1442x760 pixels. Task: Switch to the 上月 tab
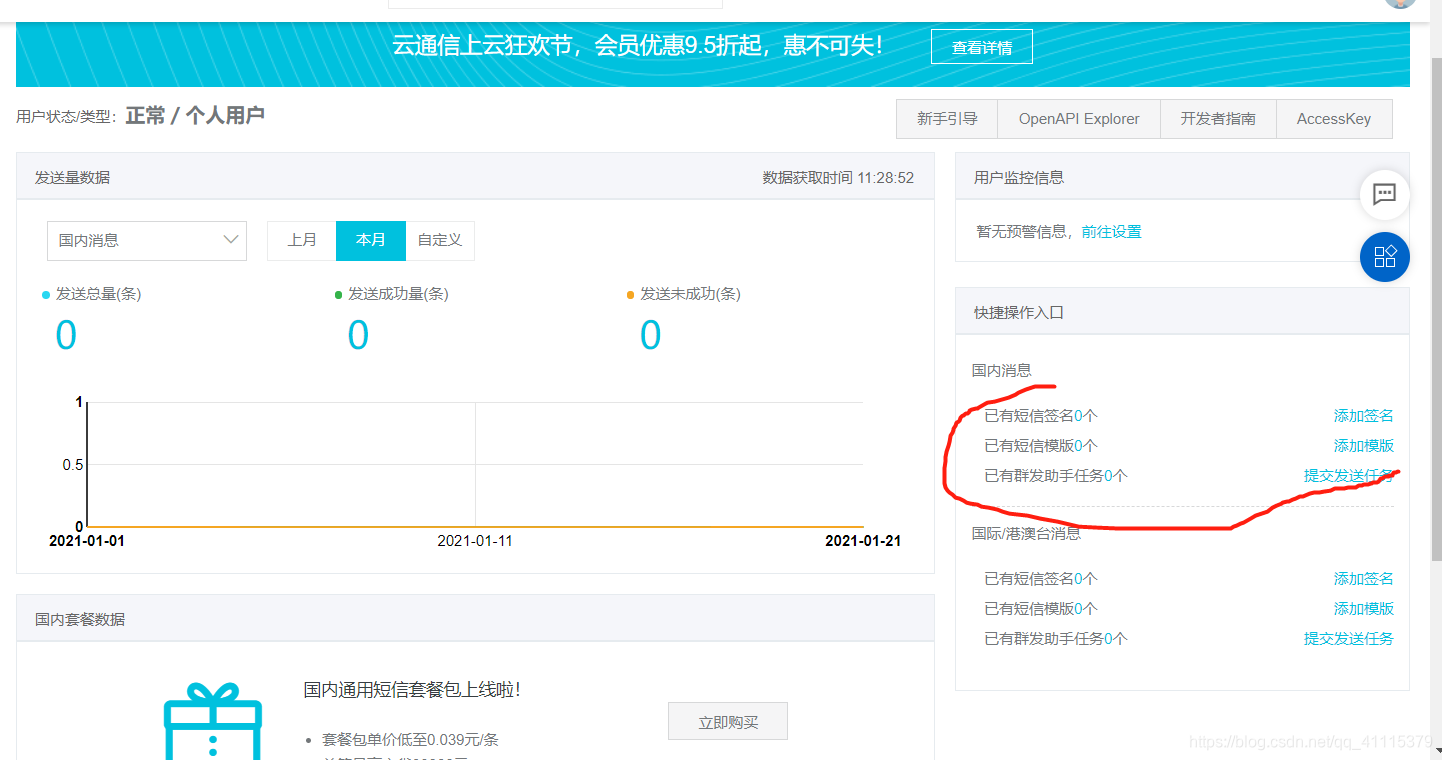tap(302, 241)
